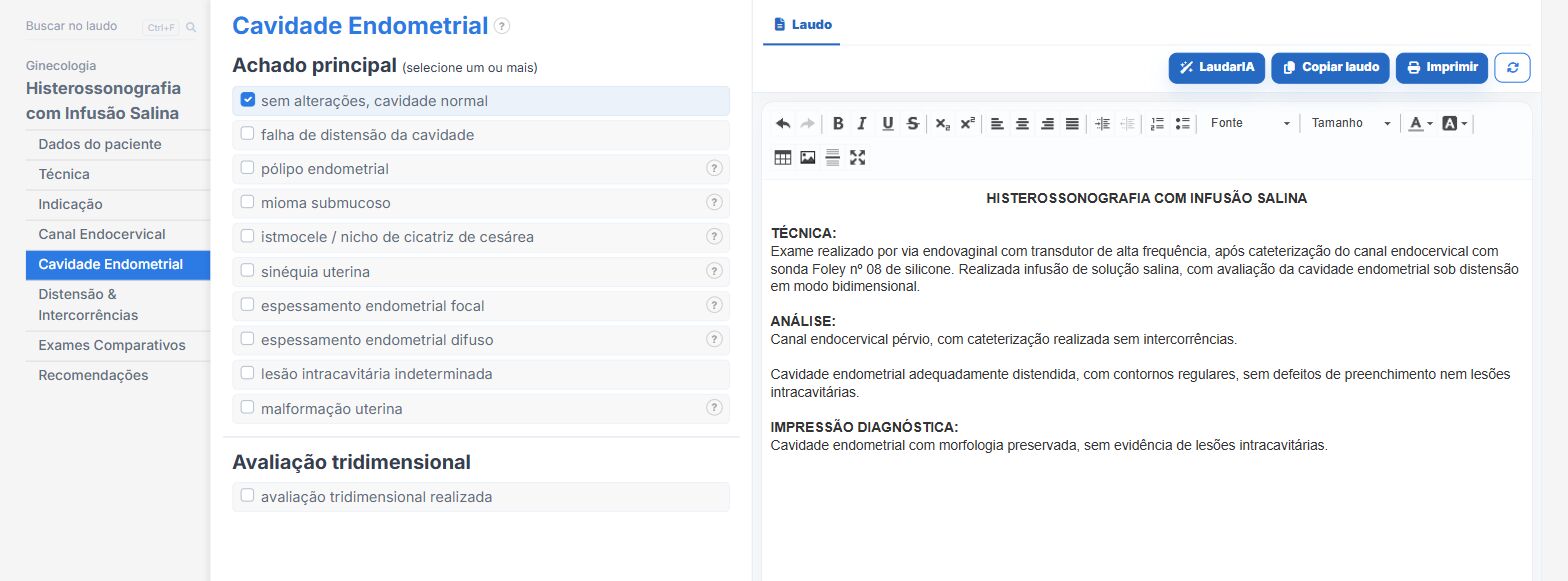Insert a horizontal line in the laudo
The image size is (1568, 581).
pyautogui.click(x=832, y=157)
